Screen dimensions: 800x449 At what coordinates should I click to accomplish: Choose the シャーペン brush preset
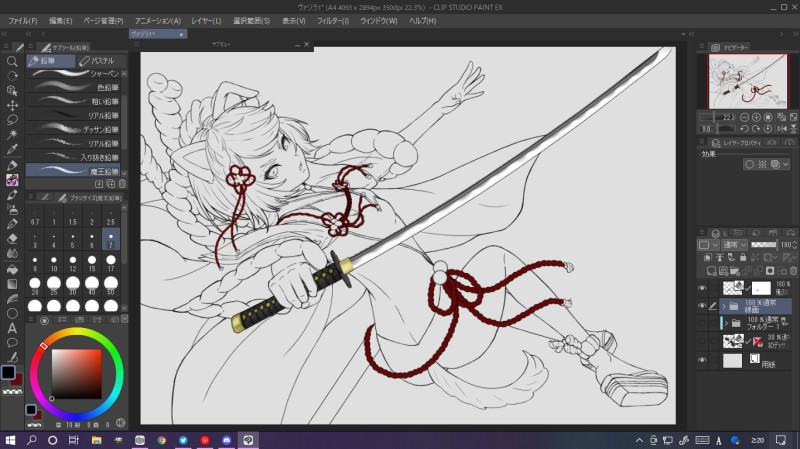76,73
